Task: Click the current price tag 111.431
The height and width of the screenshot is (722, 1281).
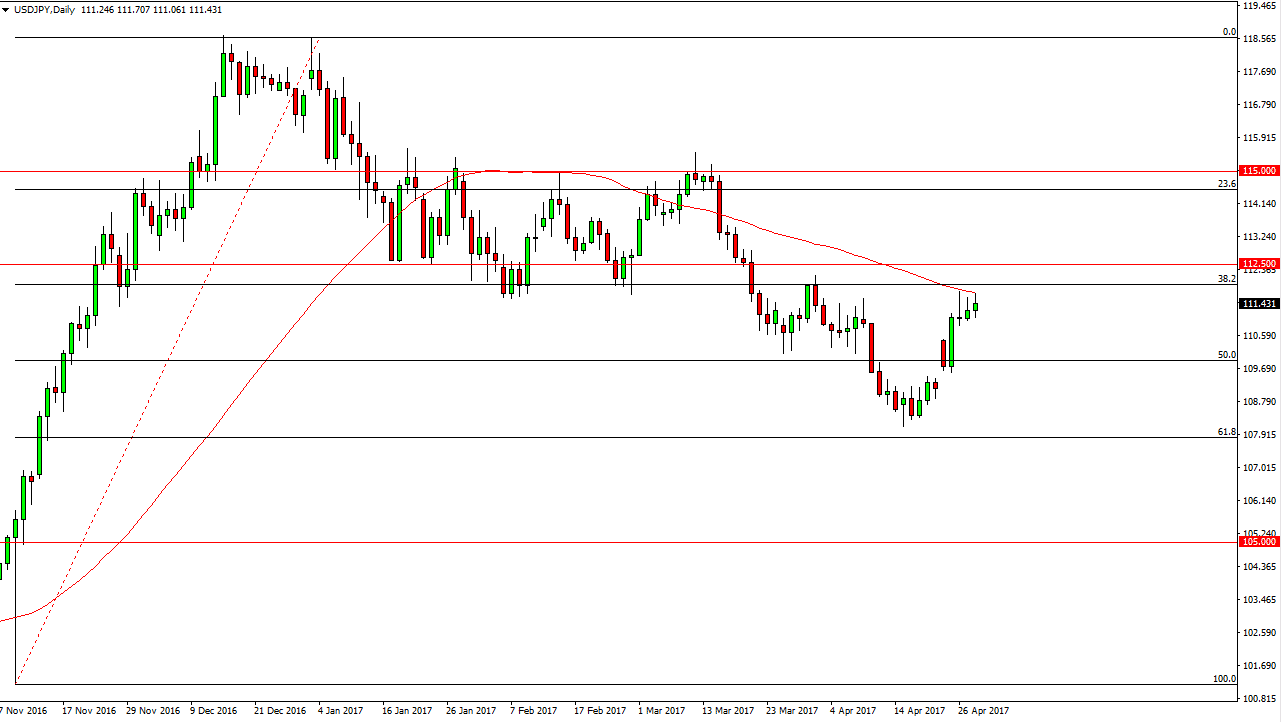Action: click(1259, 304)
